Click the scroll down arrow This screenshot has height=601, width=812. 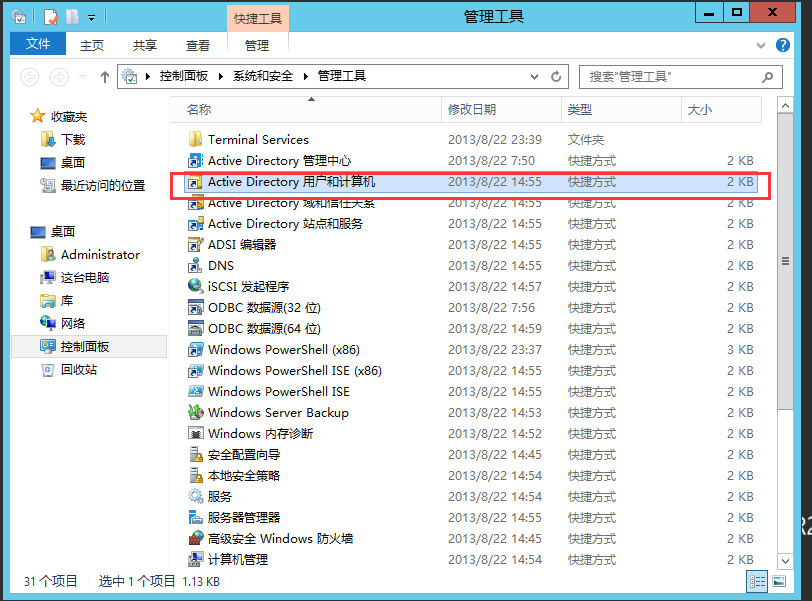pyautogui.click(x=785, y=561)
